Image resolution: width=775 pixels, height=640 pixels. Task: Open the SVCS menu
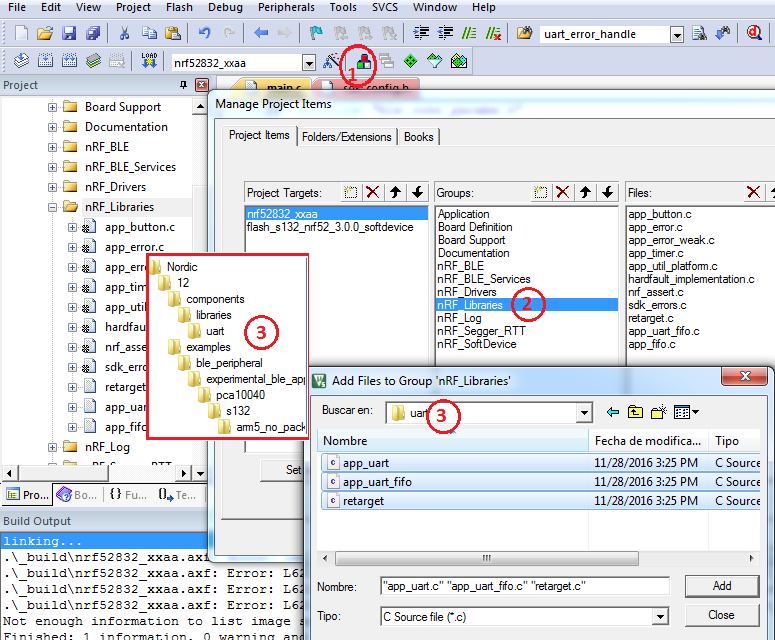[385, 7]
